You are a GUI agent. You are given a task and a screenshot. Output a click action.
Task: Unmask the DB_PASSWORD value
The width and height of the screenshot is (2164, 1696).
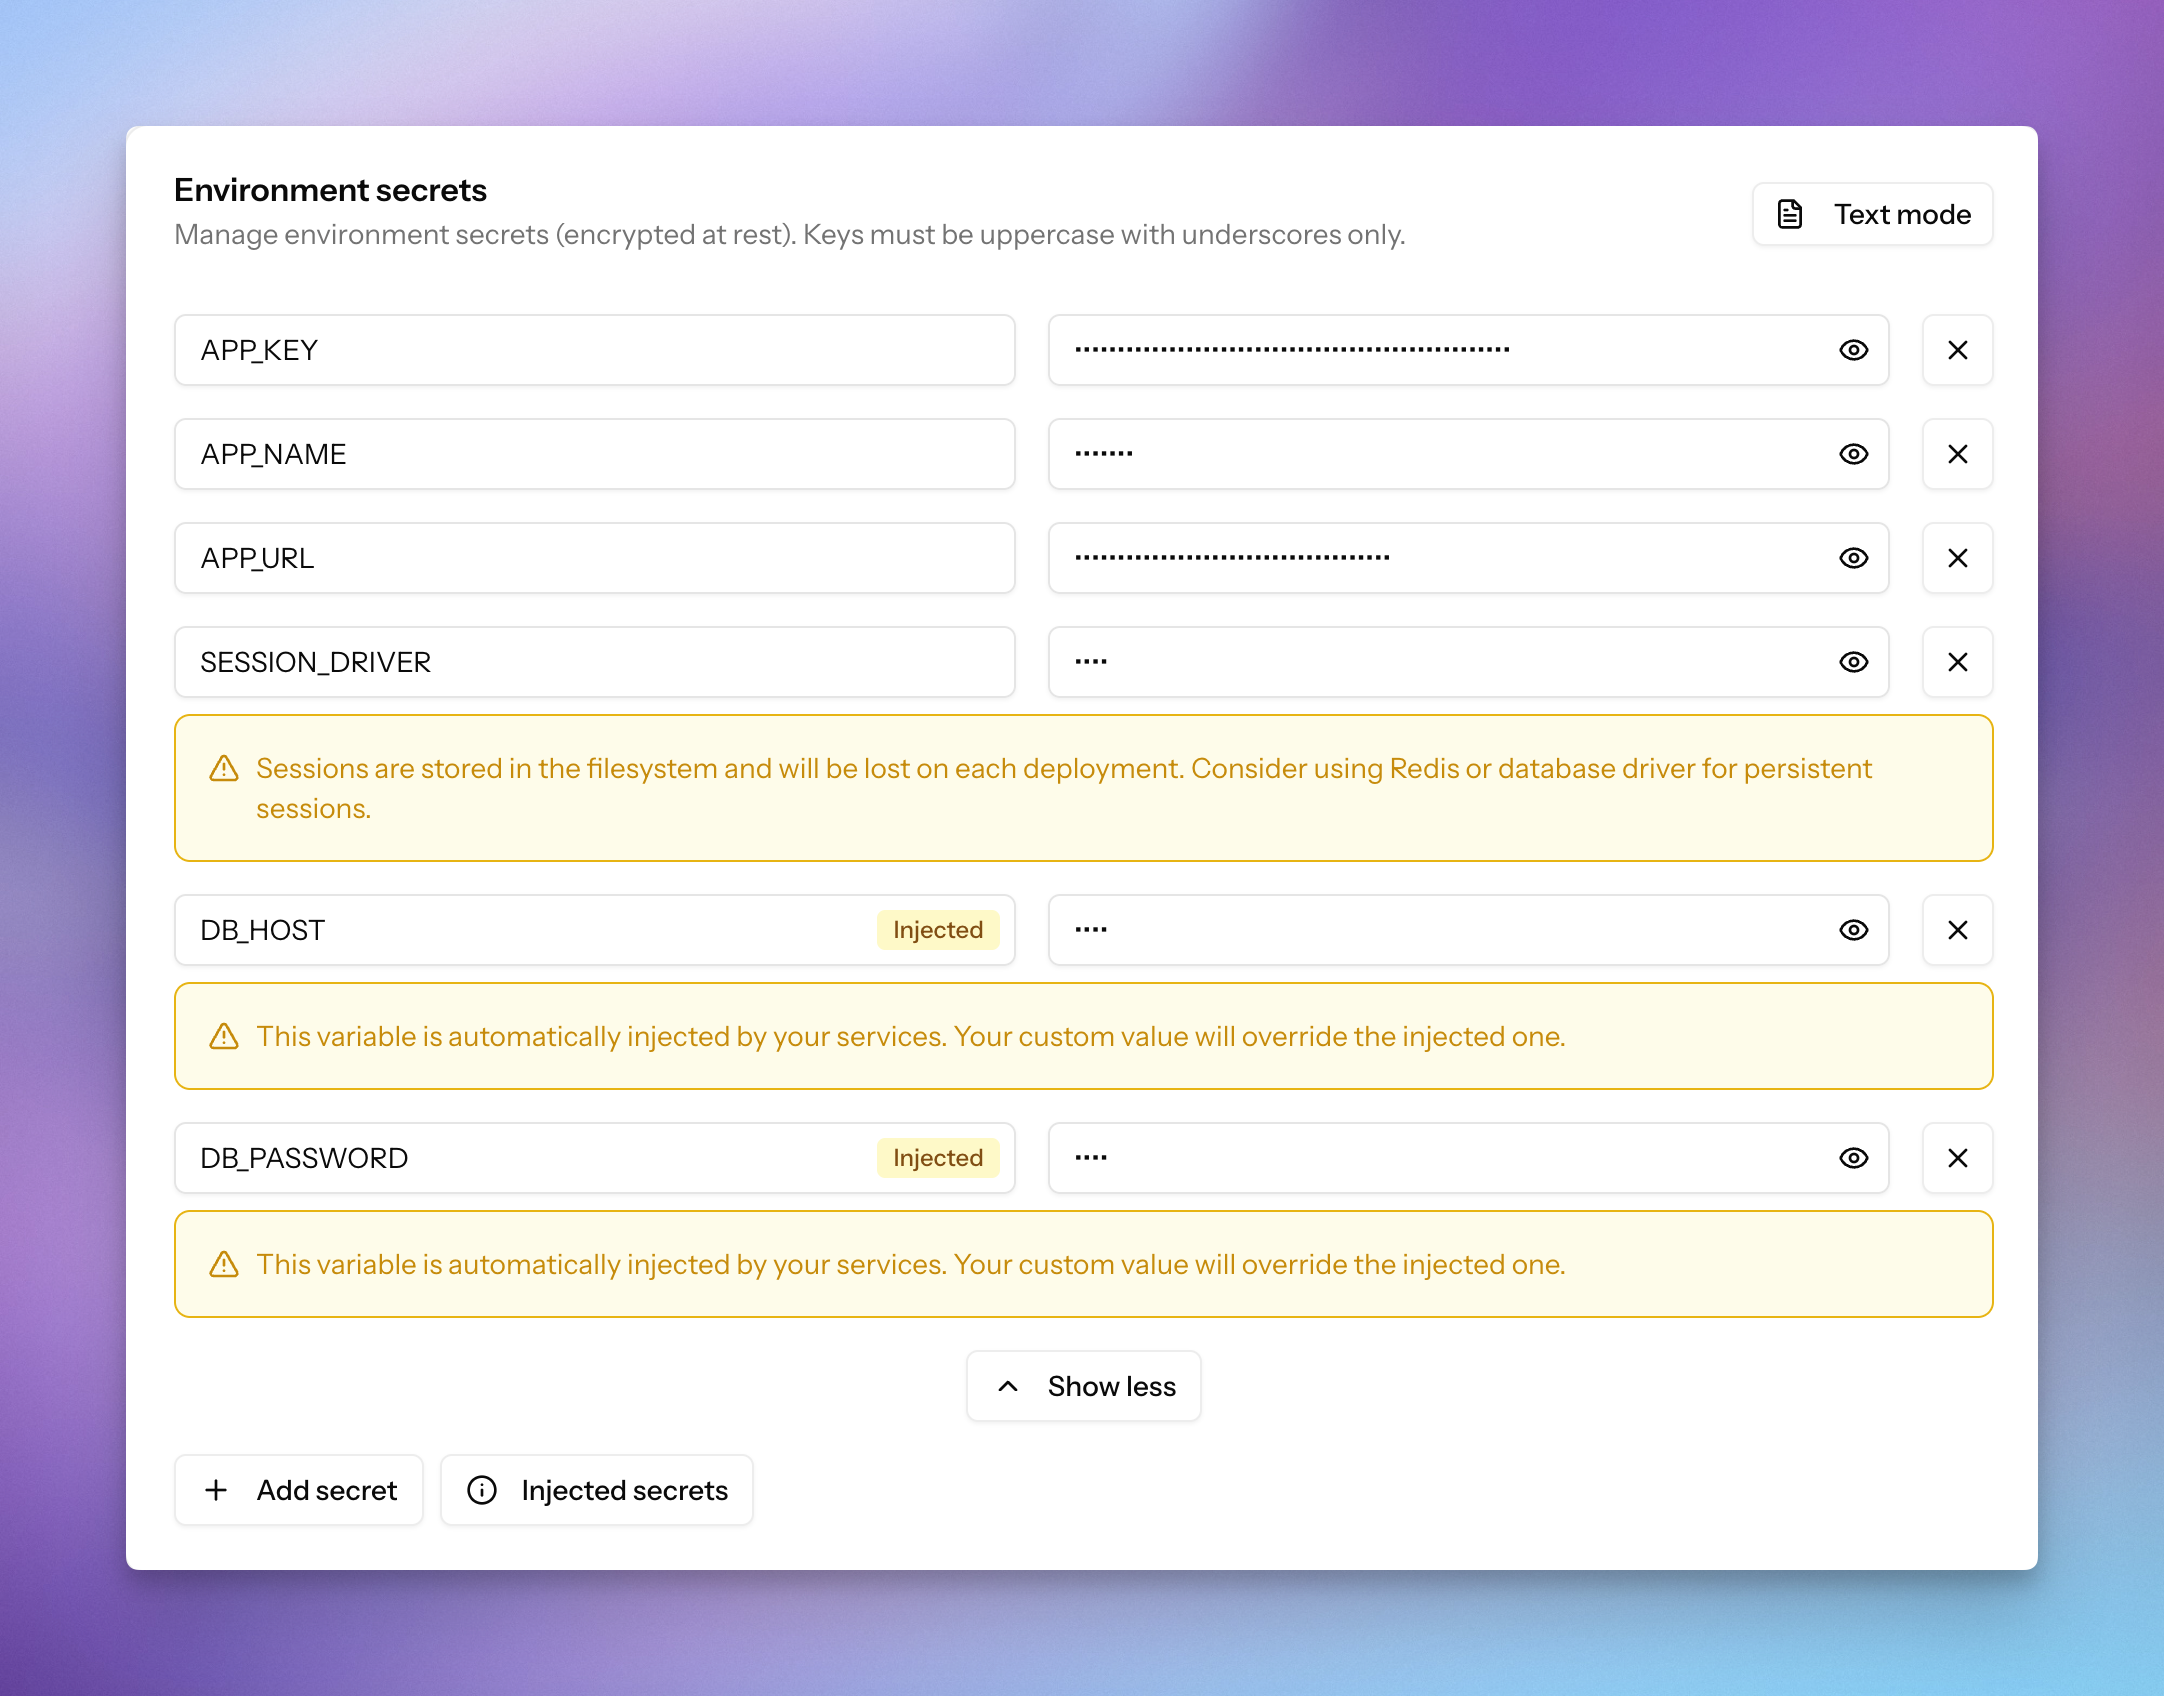coord(1853,1158)
